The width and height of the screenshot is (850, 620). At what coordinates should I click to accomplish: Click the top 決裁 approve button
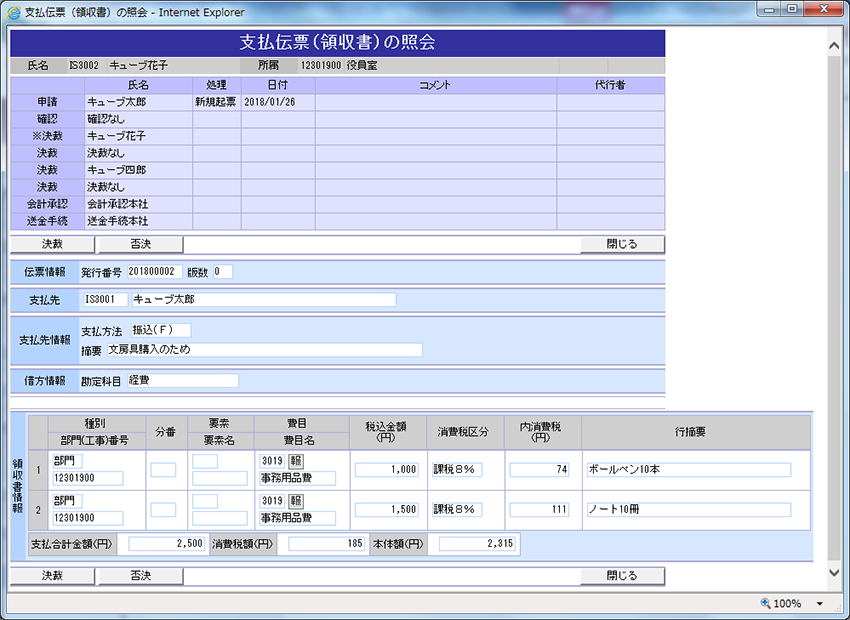click(x=53, y=244)
